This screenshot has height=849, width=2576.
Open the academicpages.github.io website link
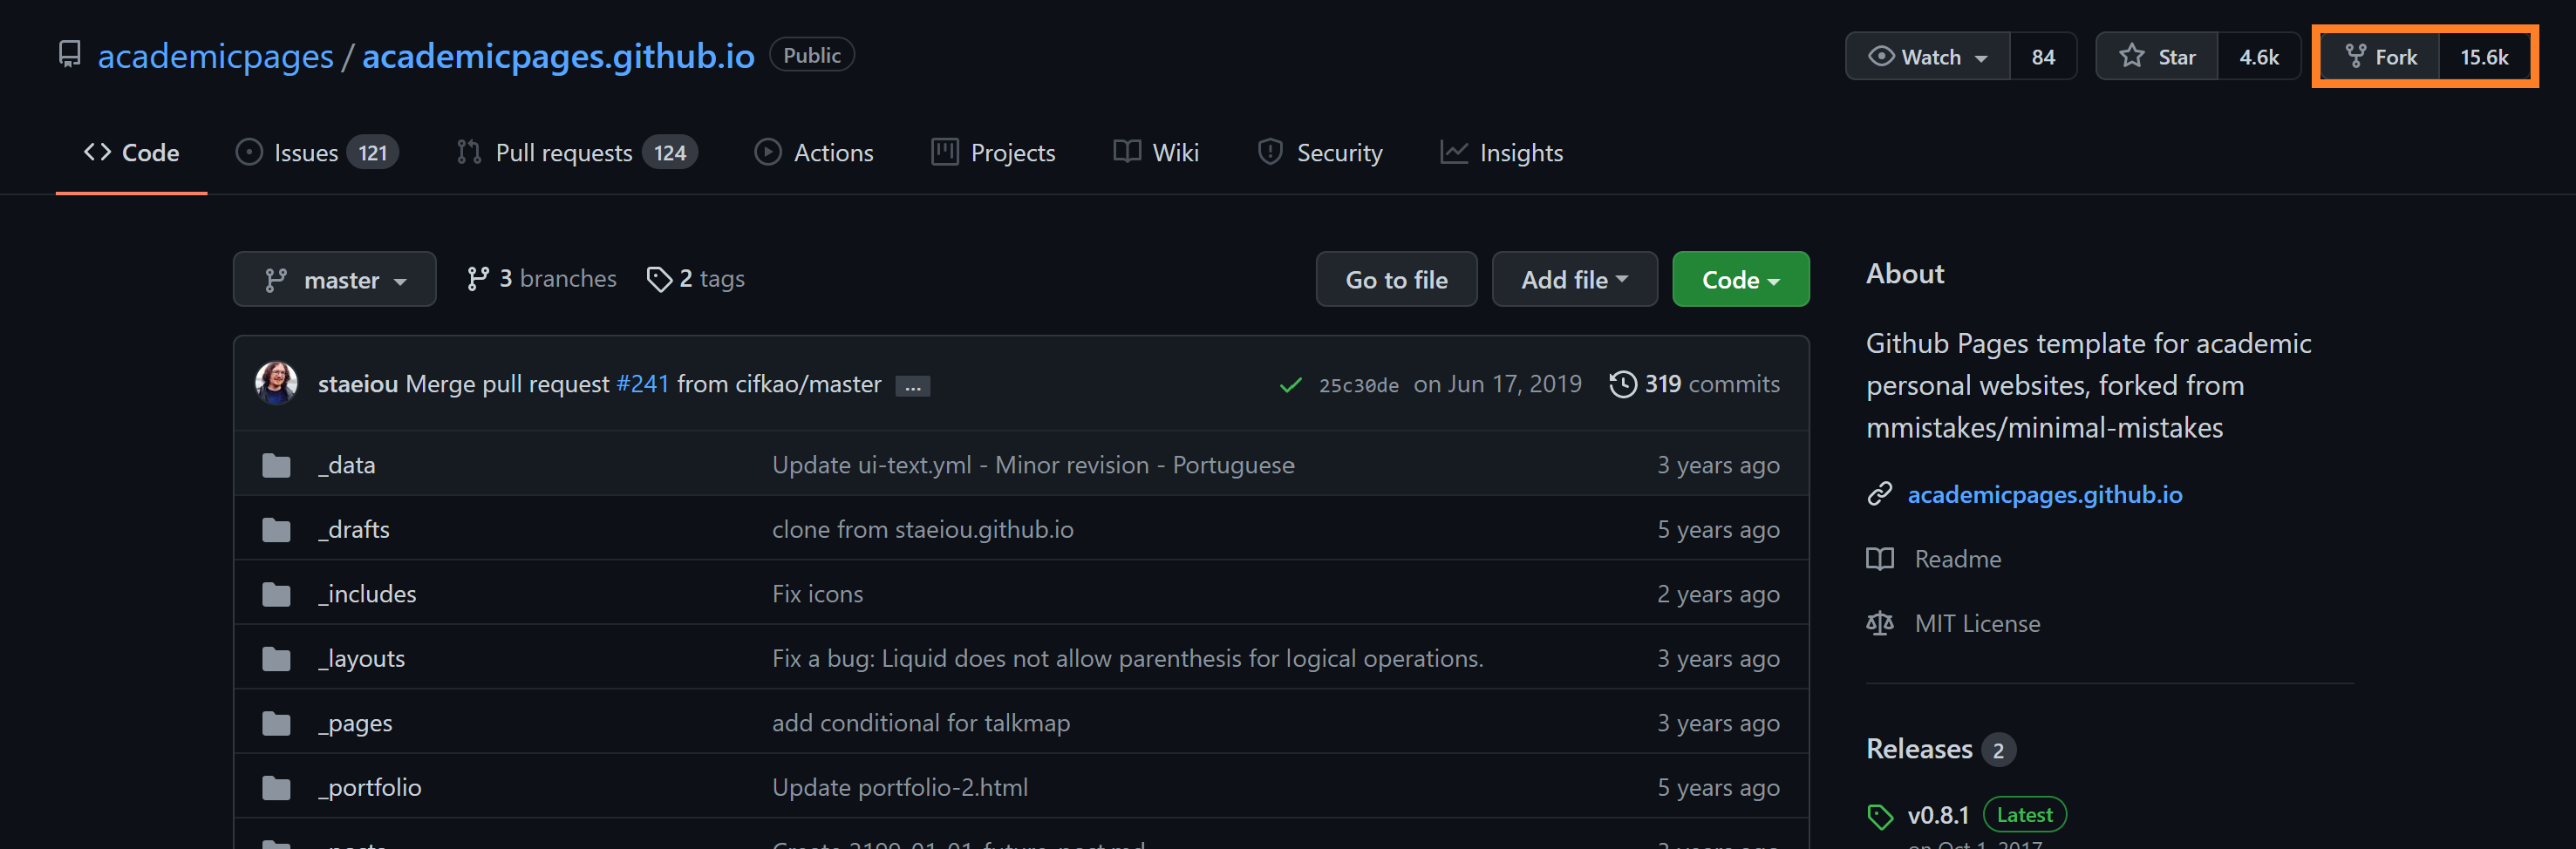point(2044,495)
